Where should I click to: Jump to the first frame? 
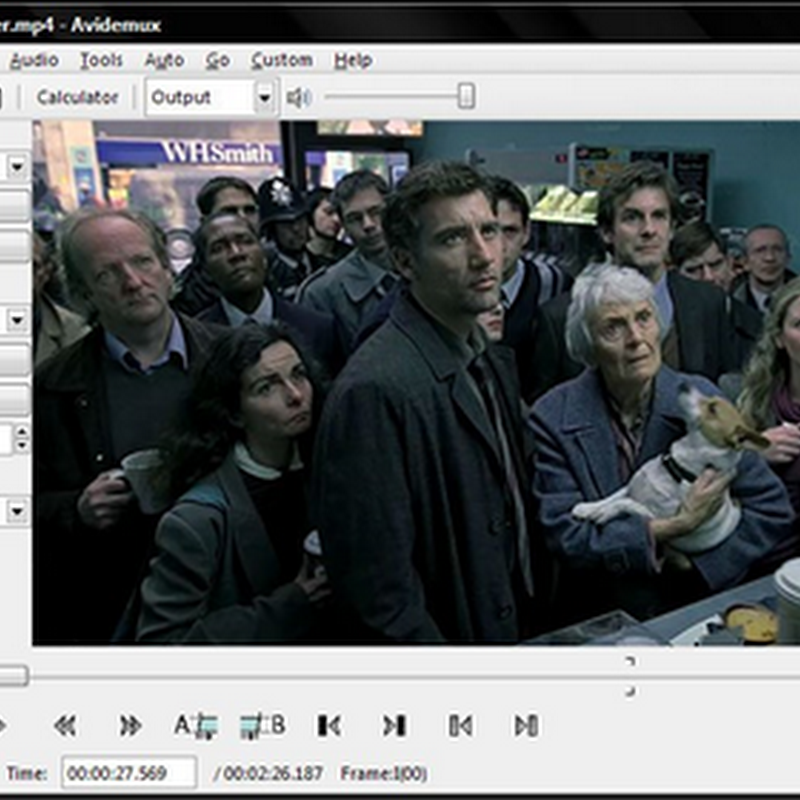pyautogui.click(x=328, y=726)
